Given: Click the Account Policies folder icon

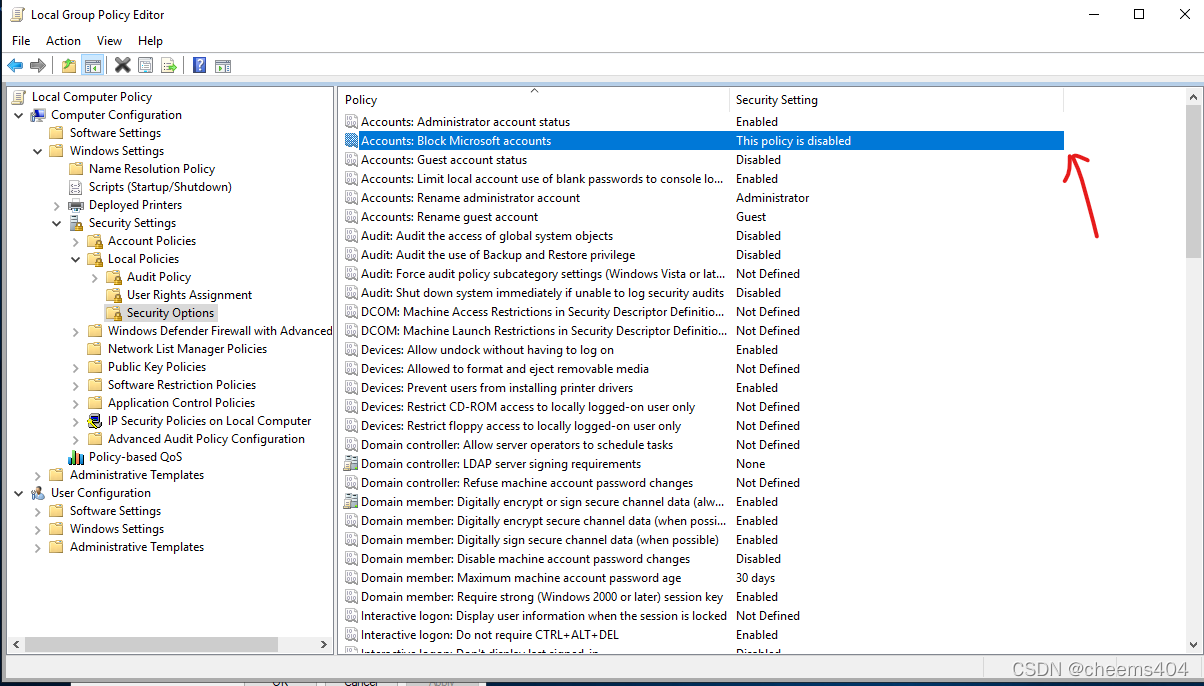Looking at the screenshot, I should click(x=95, y=241).
